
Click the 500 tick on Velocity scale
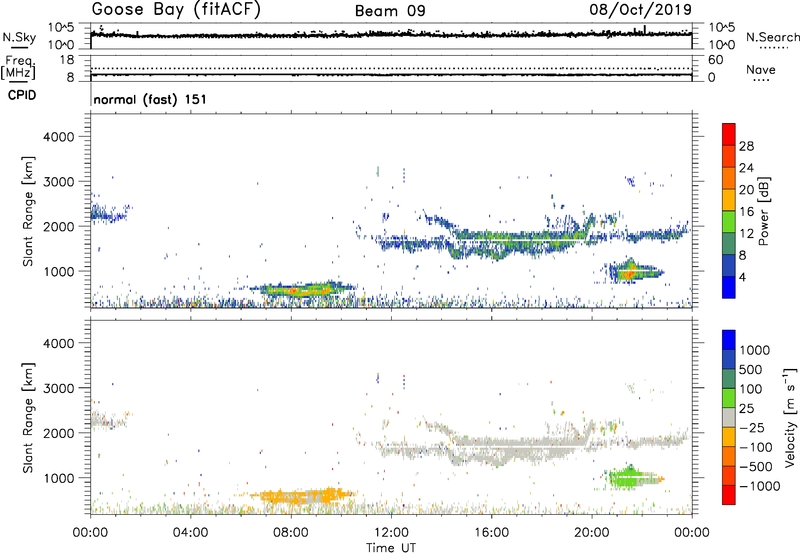click(x=751, y=369)
